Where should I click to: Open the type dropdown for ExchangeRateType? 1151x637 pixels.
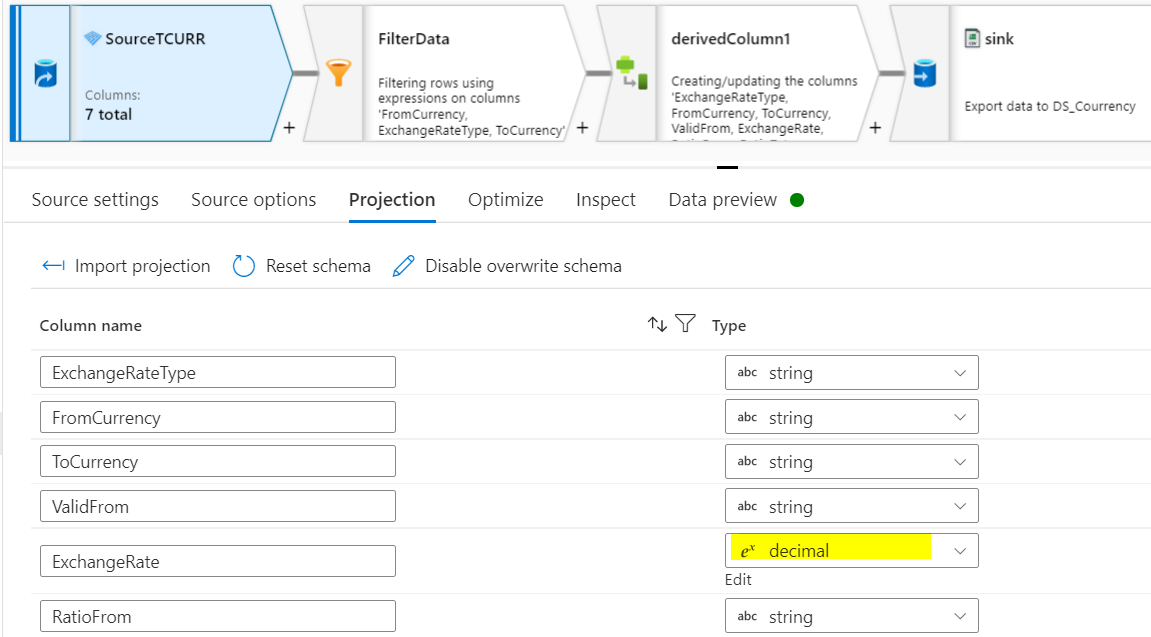pyautogui.click(x=852, y=373)
